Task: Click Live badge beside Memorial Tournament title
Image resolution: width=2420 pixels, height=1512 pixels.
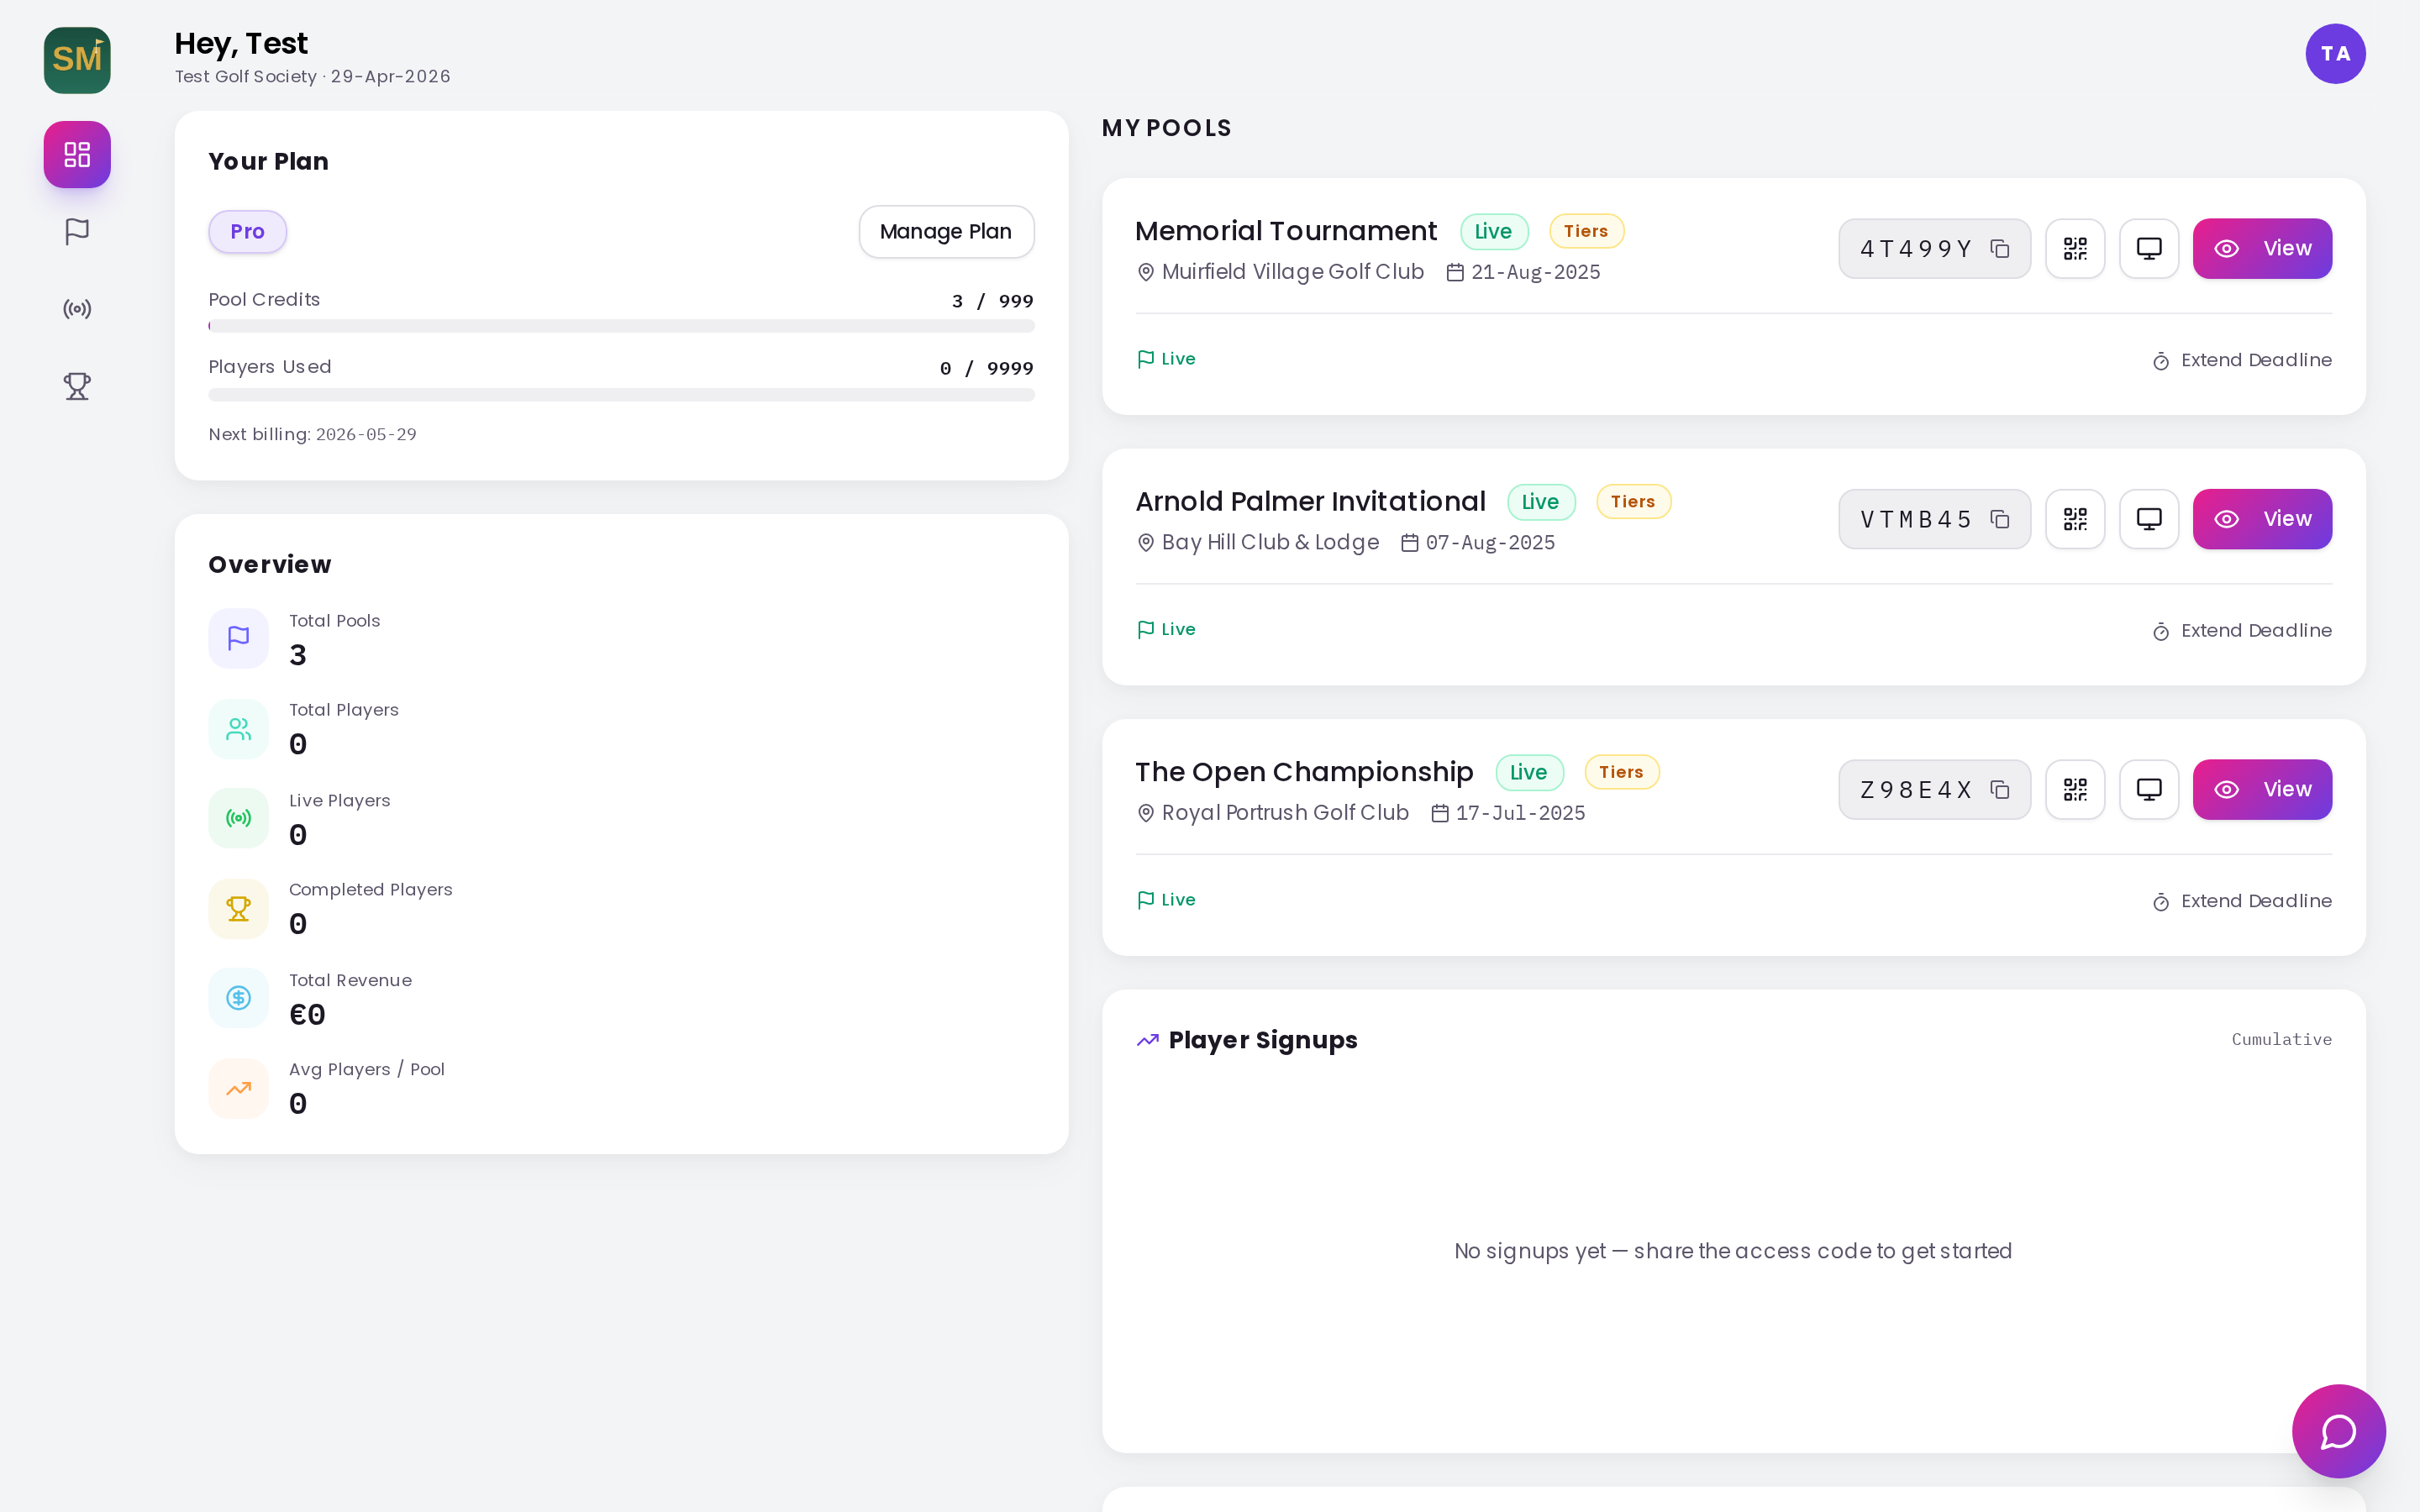Action: 1494,232
